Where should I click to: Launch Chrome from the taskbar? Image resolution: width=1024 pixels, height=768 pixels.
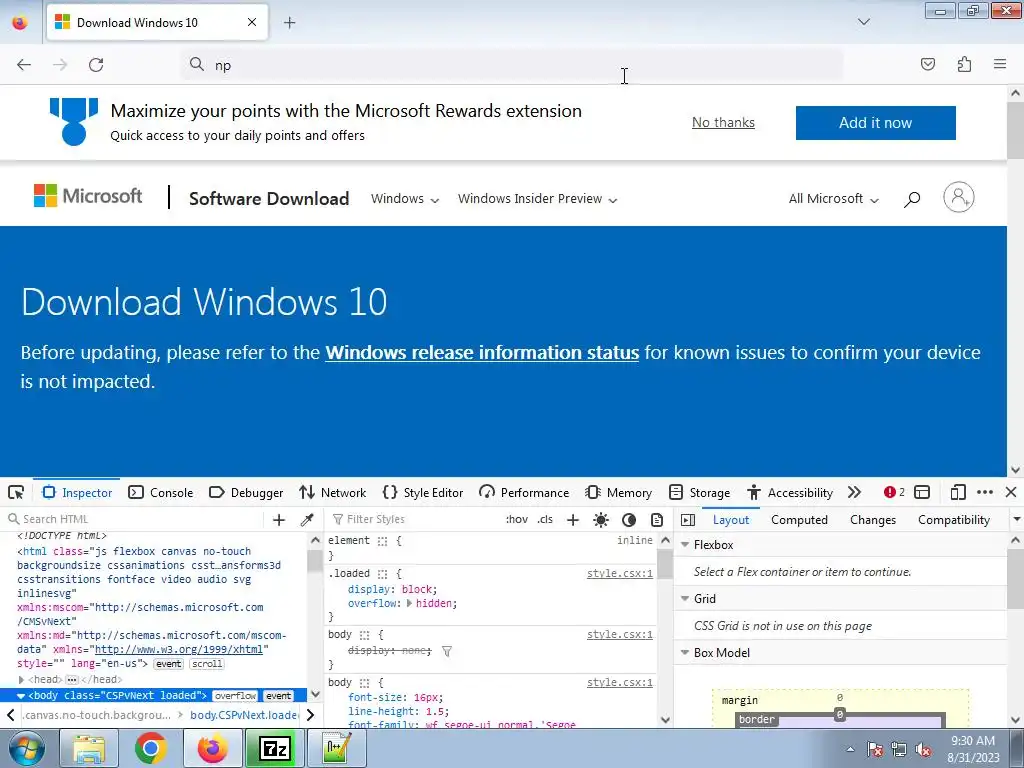[150, 748]
